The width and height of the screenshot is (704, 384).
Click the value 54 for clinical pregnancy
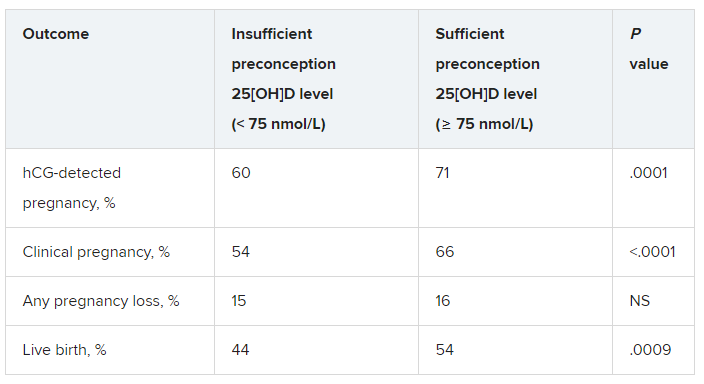(241, 252)
